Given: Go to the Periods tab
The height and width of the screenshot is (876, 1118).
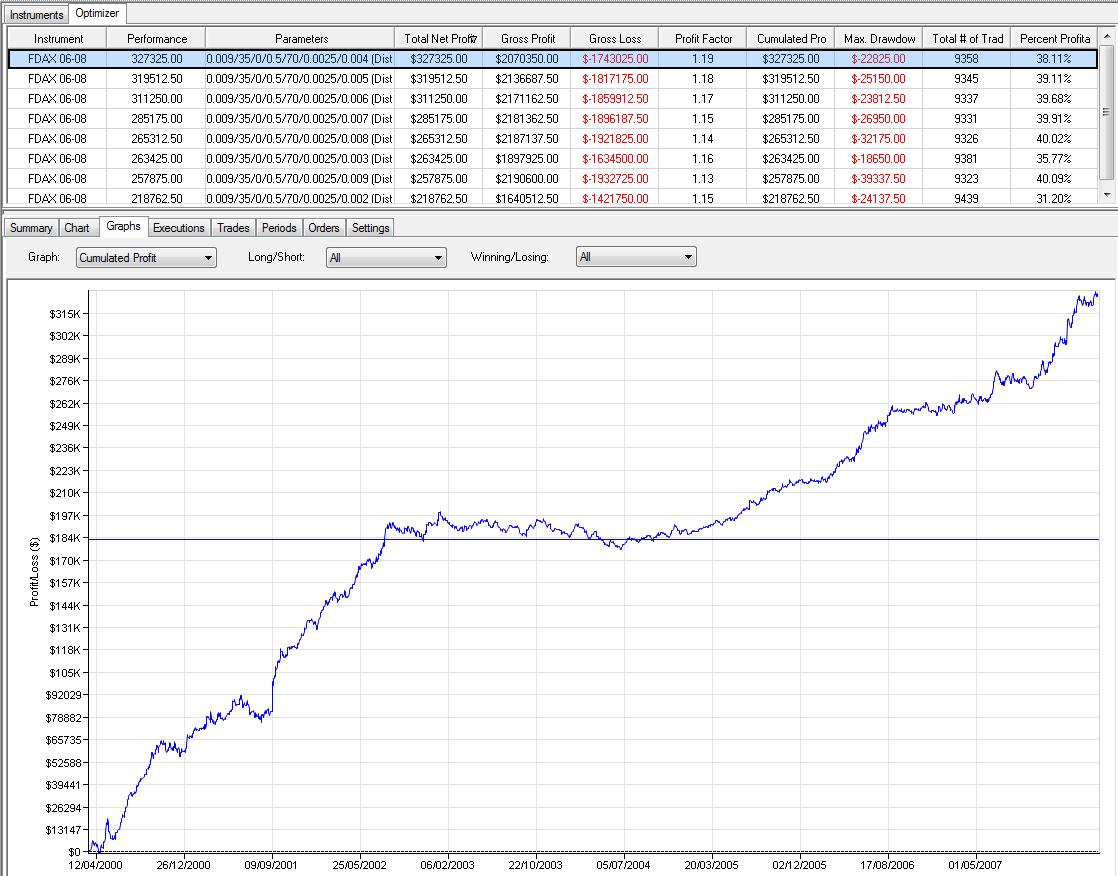Looking at the screenshot, I should (x=279, y=228).
